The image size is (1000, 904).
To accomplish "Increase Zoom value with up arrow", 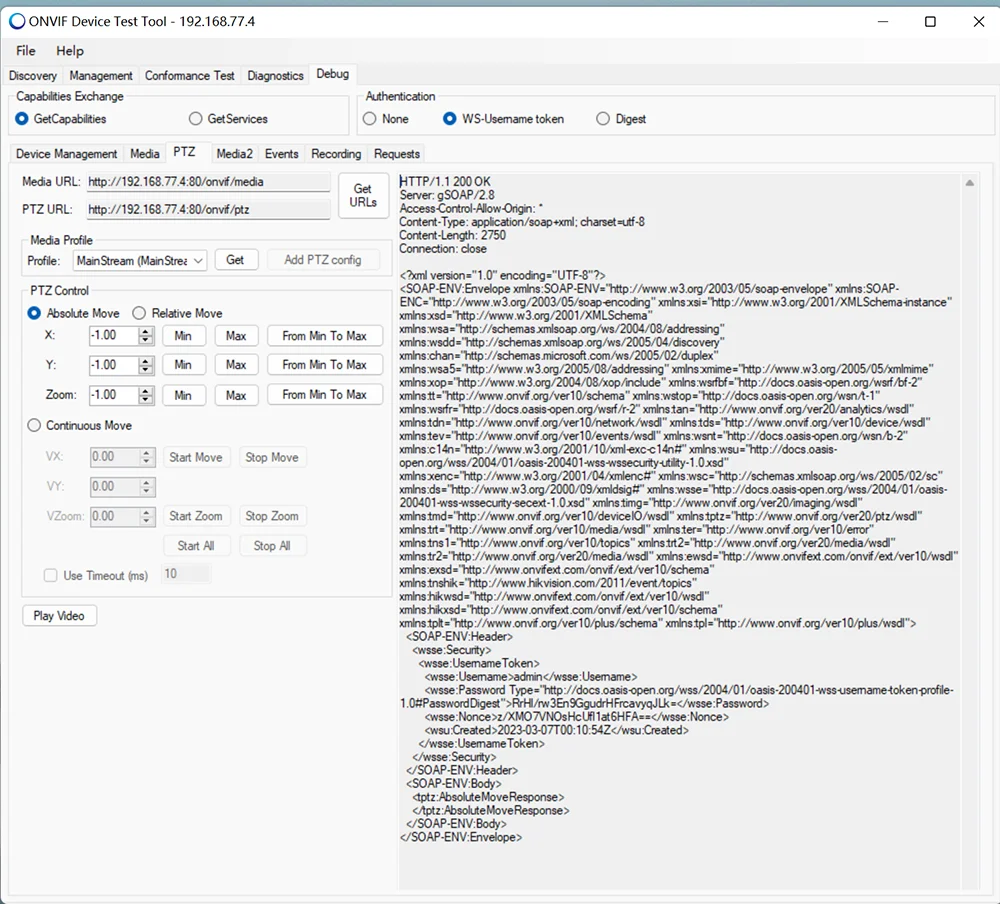I will (x=146, y=390).
